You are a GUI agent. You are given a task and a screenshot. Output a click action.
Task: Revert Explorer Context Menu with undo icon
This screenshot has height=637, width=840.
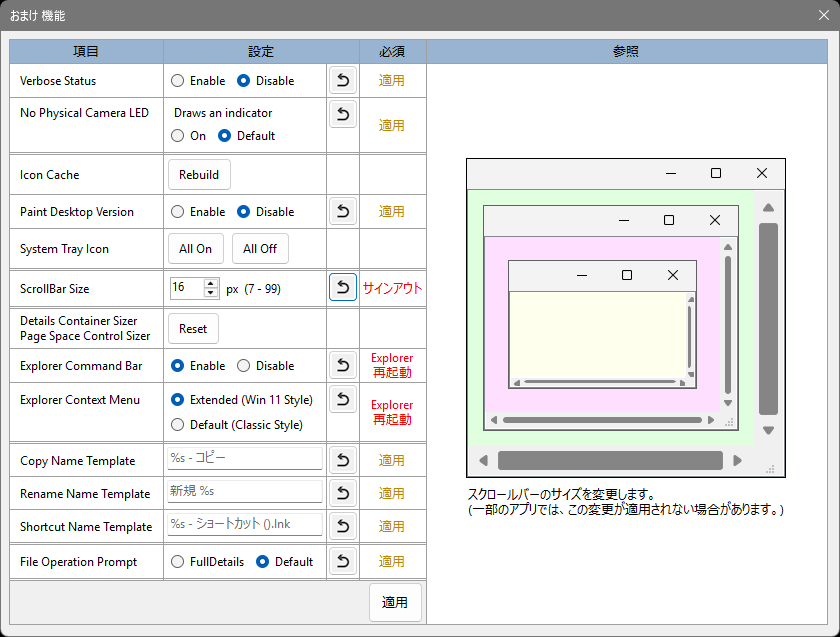coord(343,399)
